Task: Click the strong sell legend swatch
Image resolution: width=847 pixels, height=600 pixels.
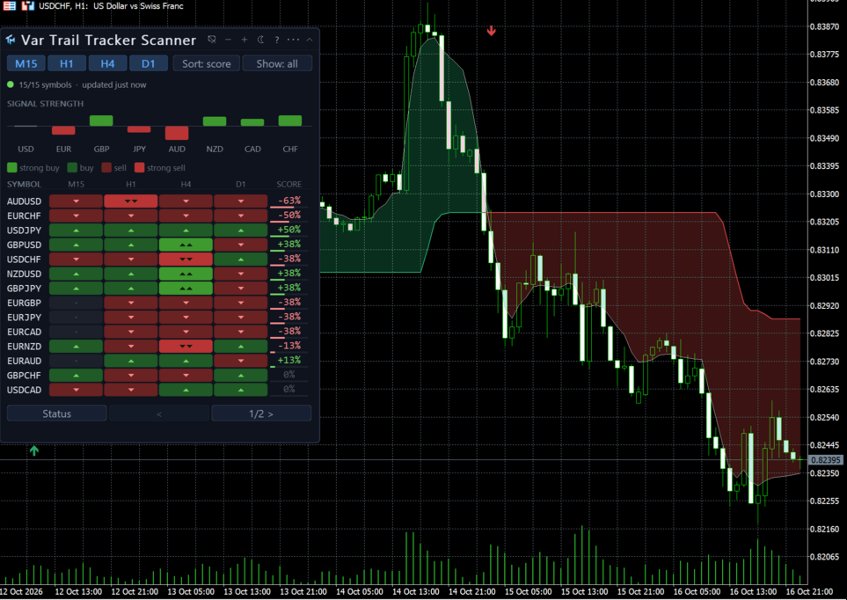Action: coord(139,168)
